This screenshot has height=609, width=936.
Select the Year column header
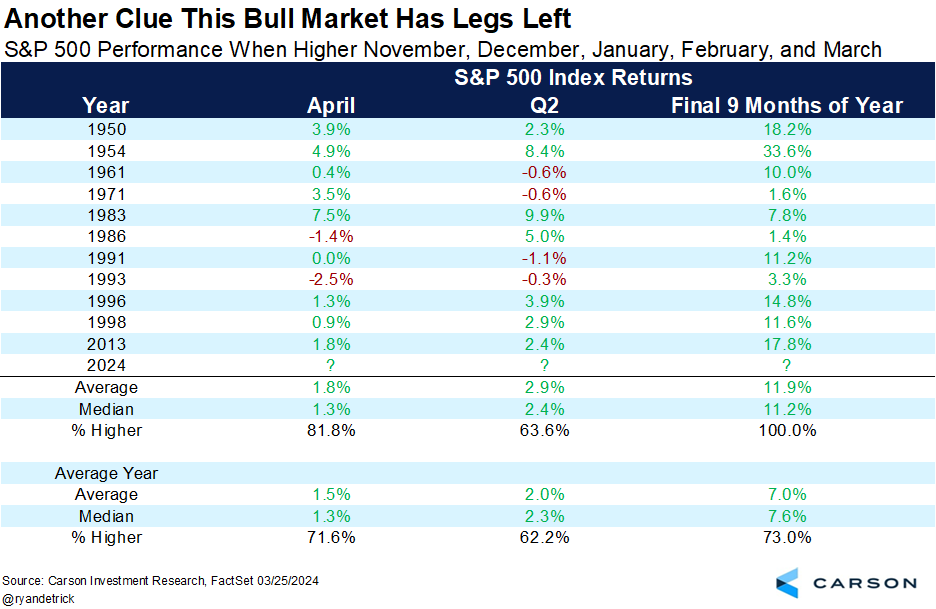pos(105,105)
